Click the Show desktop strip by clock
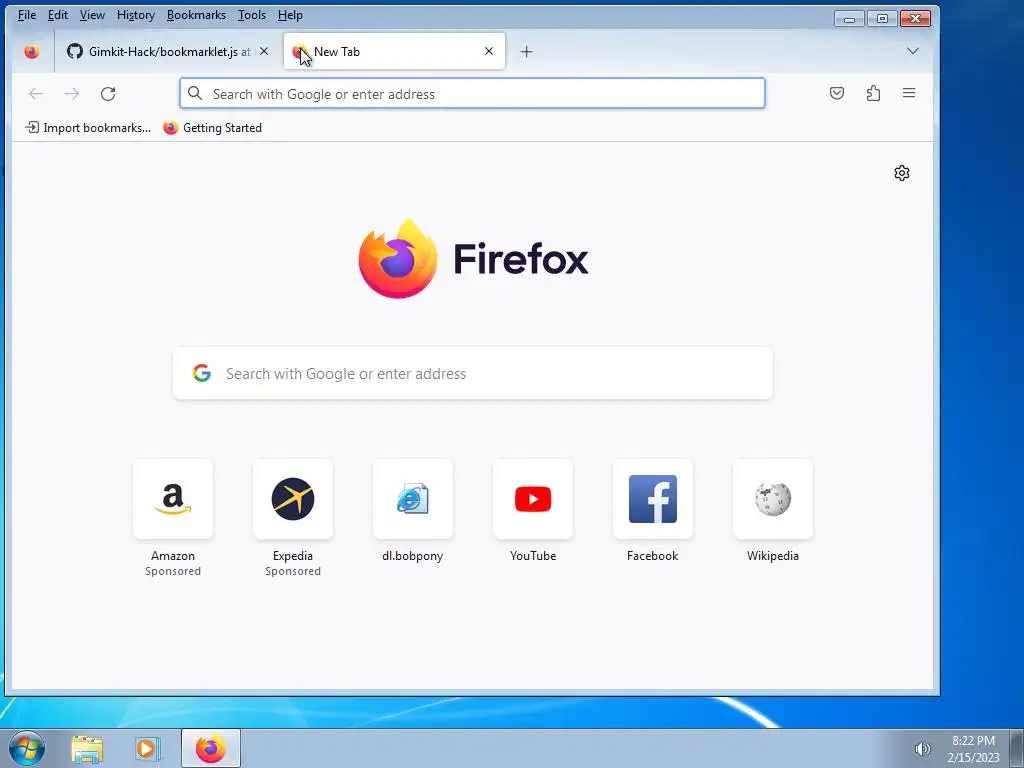 pos(1016,749)
